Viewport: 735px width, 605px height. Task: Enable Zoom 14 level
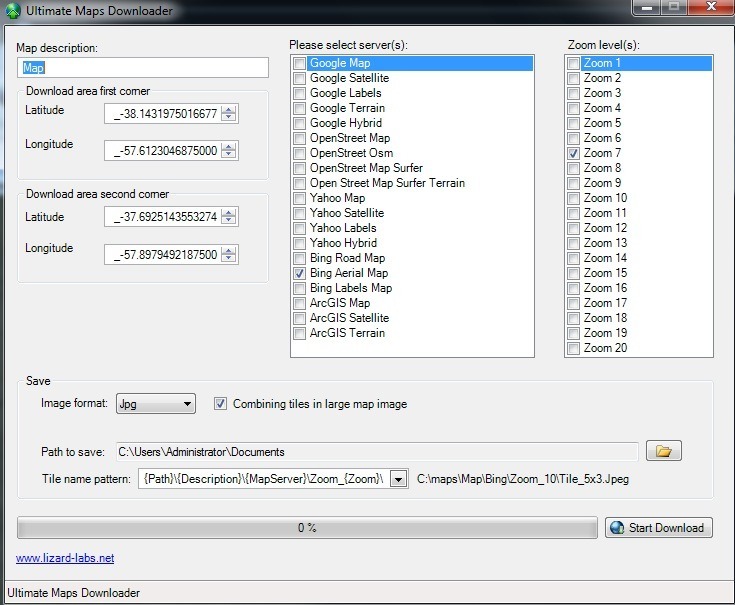point(573,258)
